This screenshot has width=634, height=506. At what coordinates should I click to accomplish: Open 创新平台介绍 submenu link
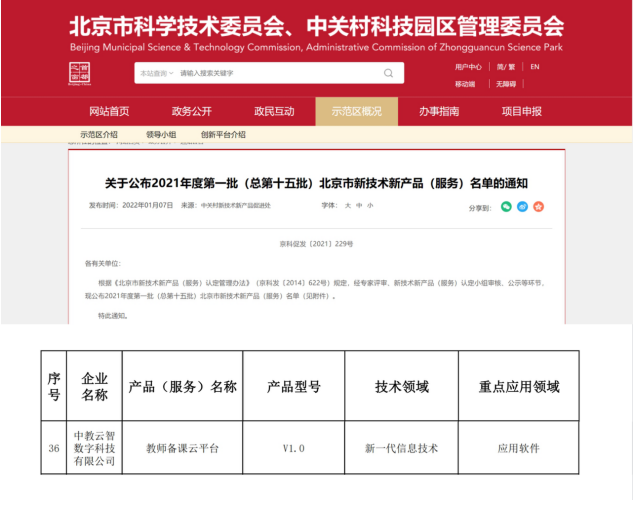[223, 134]
